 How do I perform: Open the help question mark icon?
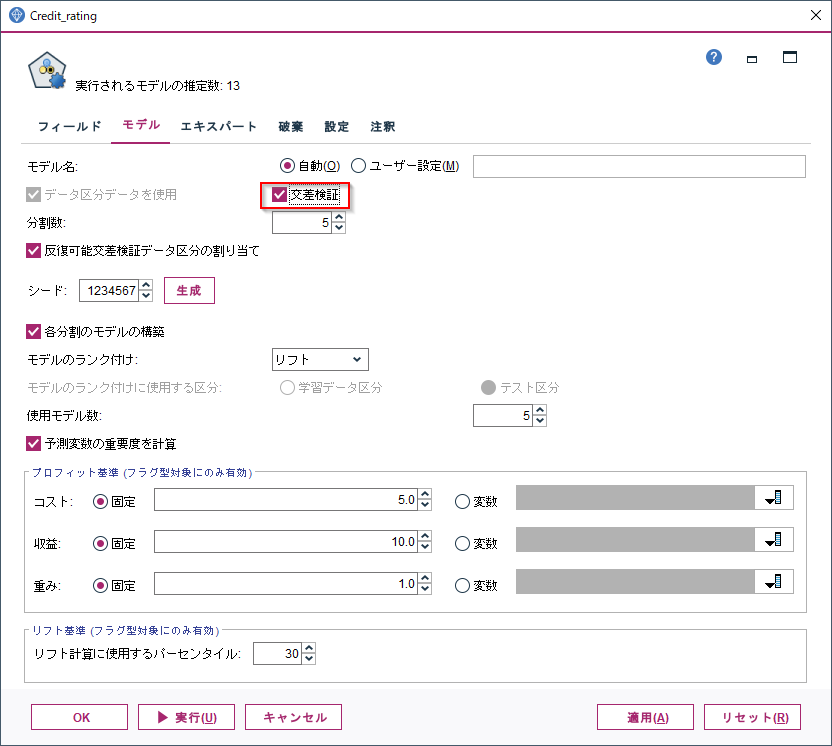pyautogui.click(x=714, y=57)
